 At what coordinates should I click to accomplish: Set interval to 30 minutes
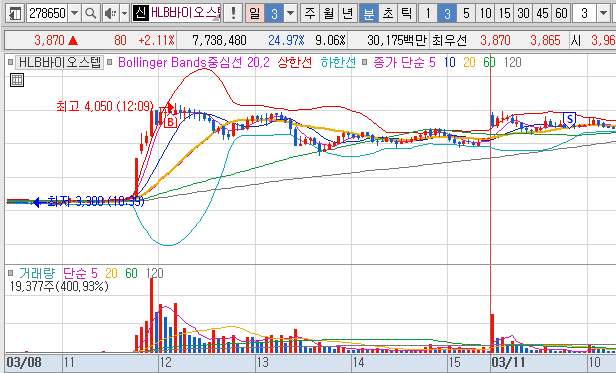tap(523, 13)
